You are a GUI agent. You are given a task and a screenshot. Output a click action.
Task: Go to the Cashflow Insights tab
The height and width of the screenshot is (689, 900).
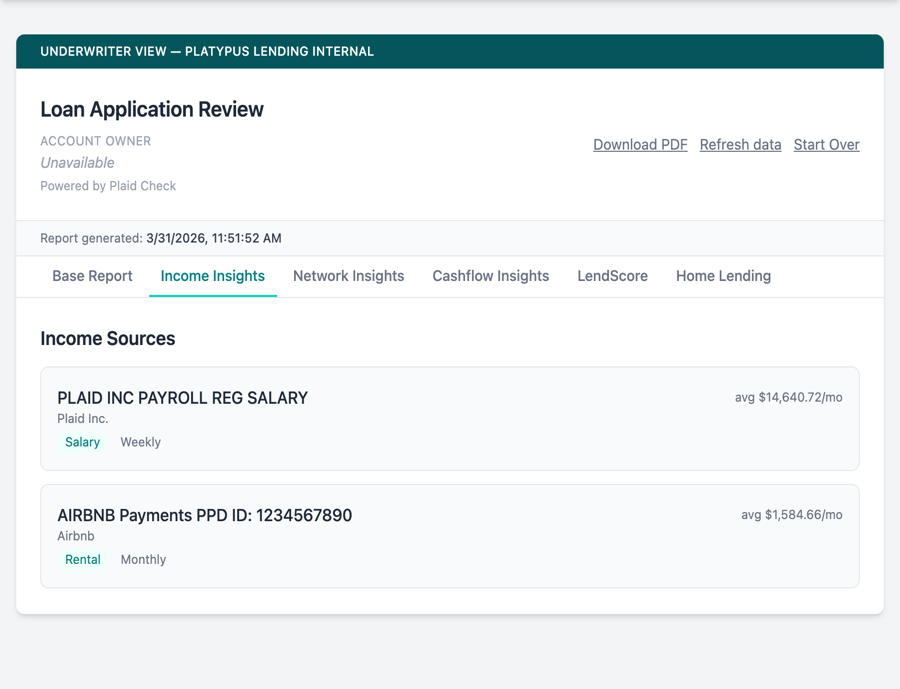(x=490, y=276)
